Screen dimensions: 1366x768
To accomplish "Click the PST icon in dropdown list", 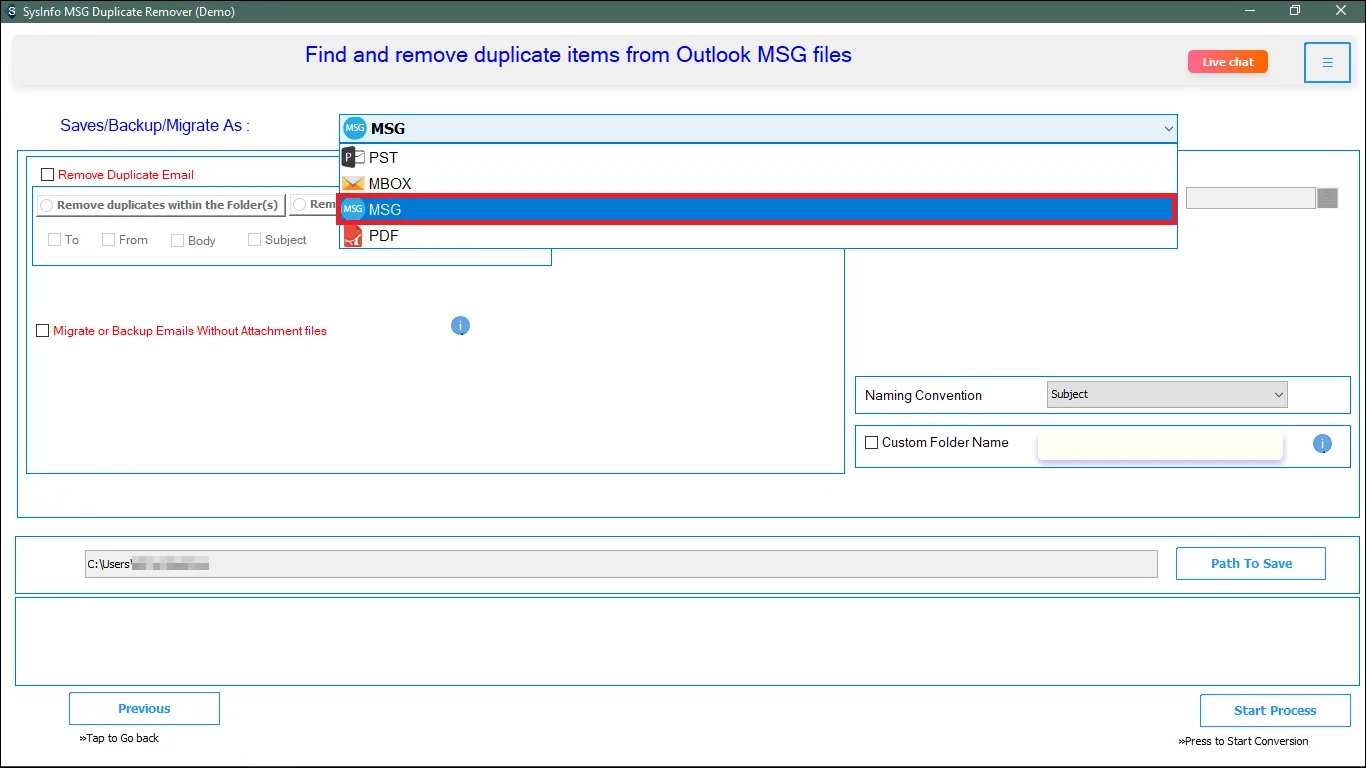I will pyautogui.click(x=353, y=157).
